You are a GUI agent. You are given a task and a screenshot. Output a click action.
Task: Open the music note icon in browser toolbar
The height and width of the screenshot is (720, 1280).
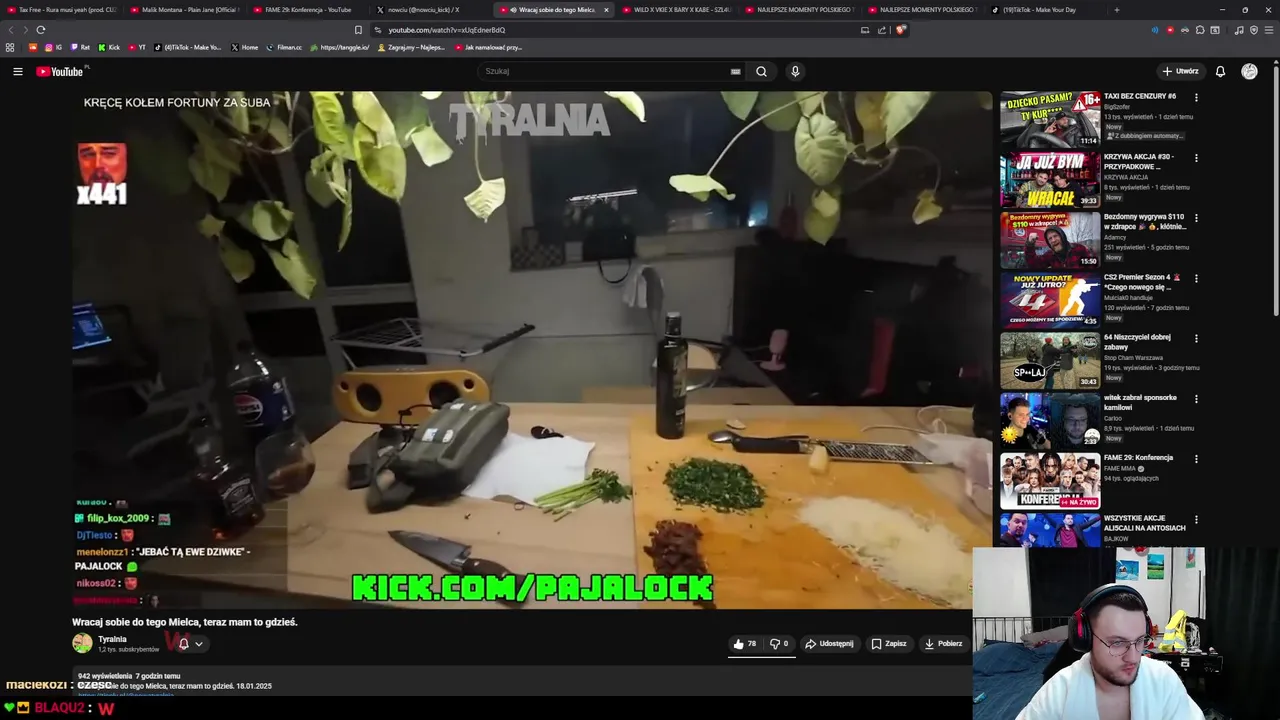(1239, 30)
